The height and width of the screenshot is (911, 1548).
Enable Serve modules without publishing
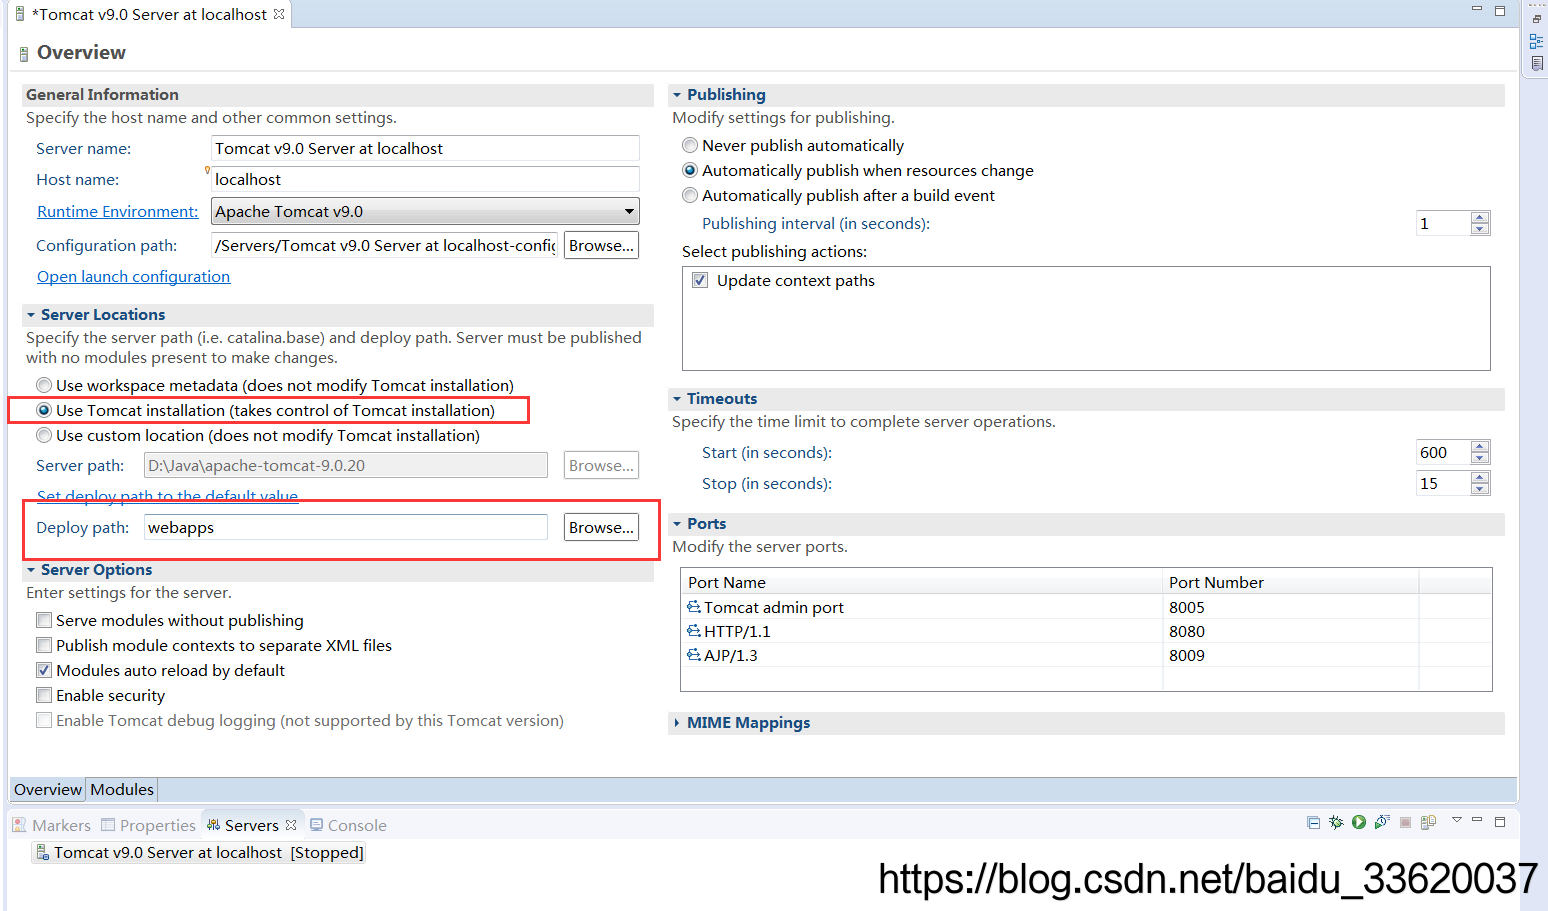(x=44, y=620)
